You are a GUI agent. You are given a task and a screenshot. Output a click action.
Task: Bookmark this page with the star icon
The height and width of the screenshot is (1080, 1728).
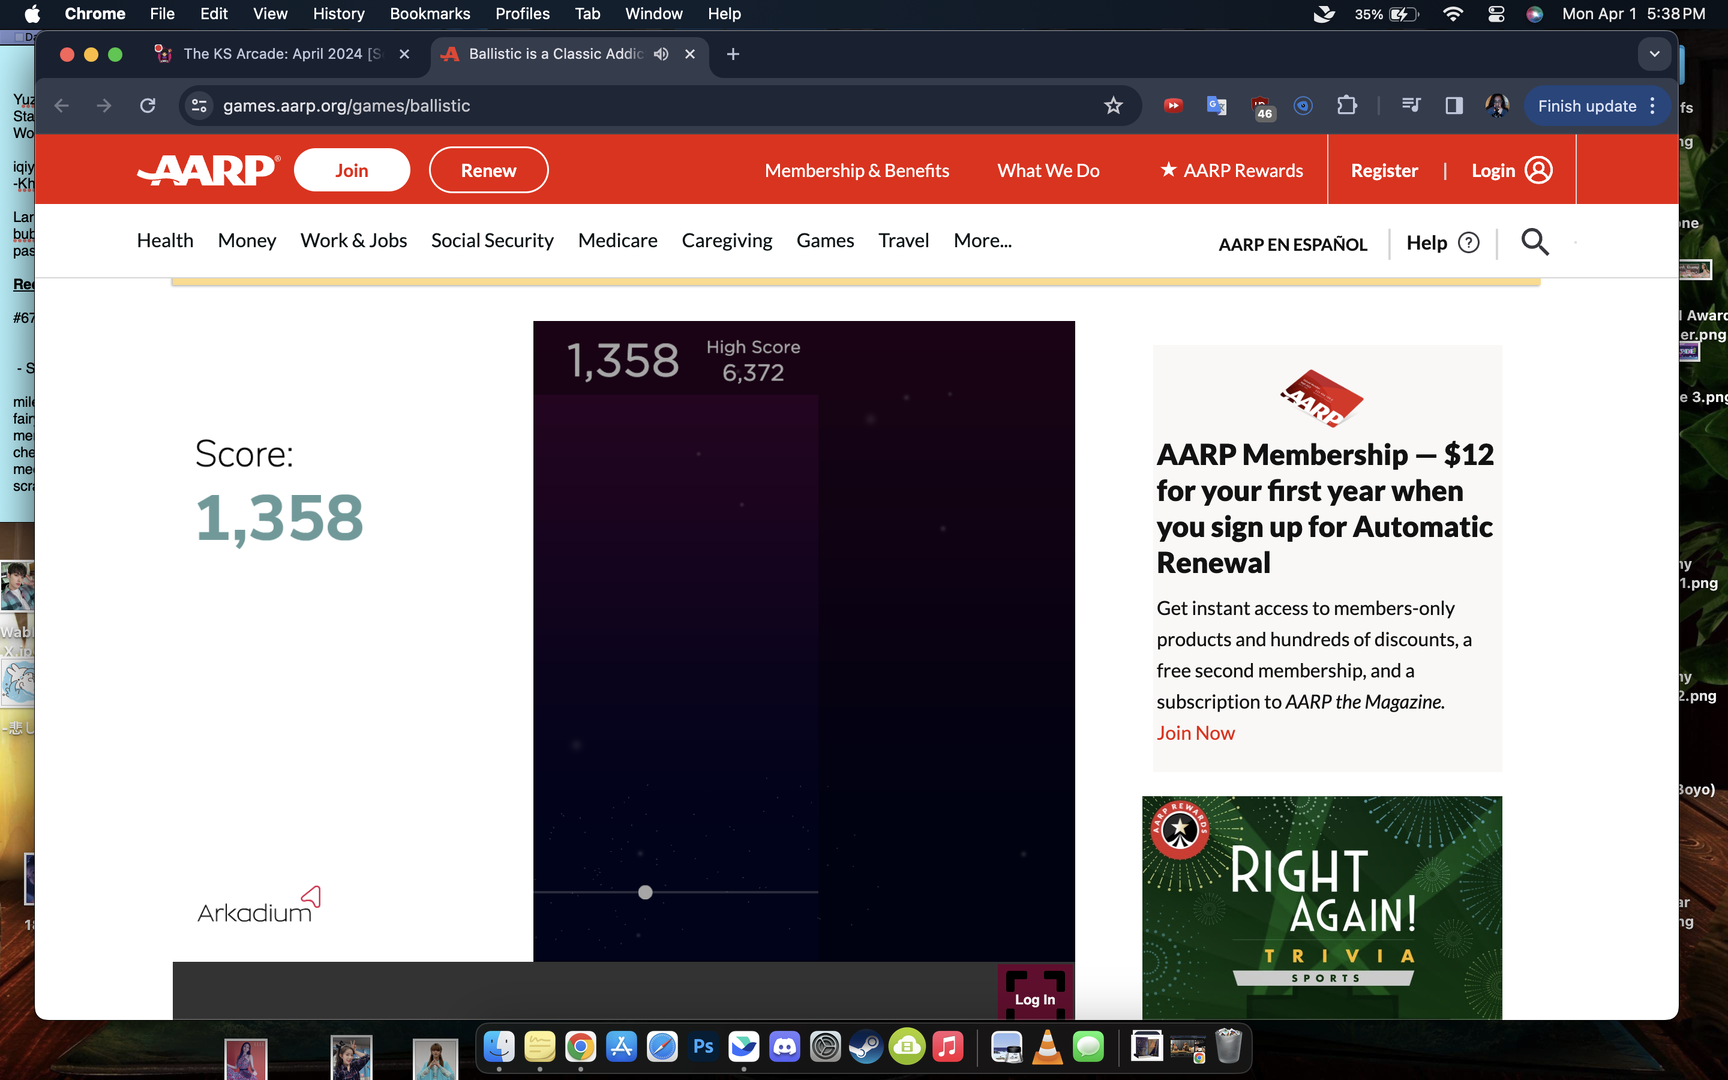click(1113, 106)
